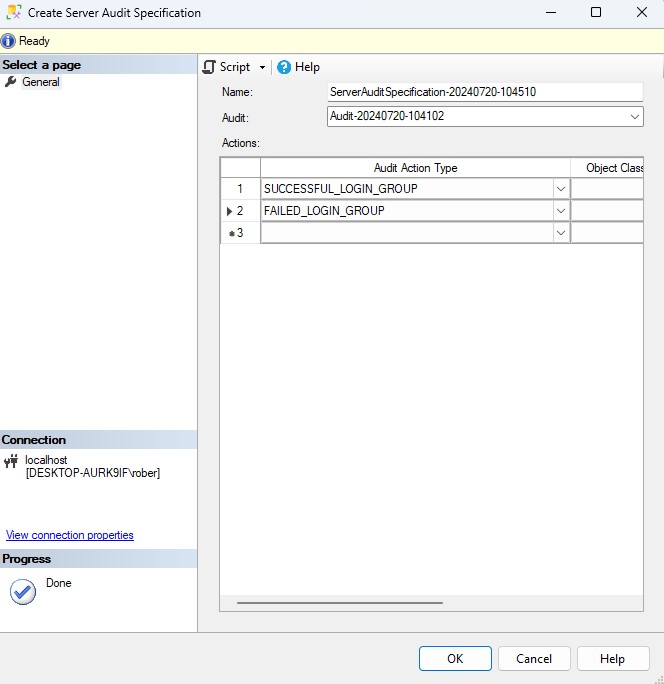This screenshot has height=684, width=664.
Task: Click View connection properties link
Action: point(69,535)
